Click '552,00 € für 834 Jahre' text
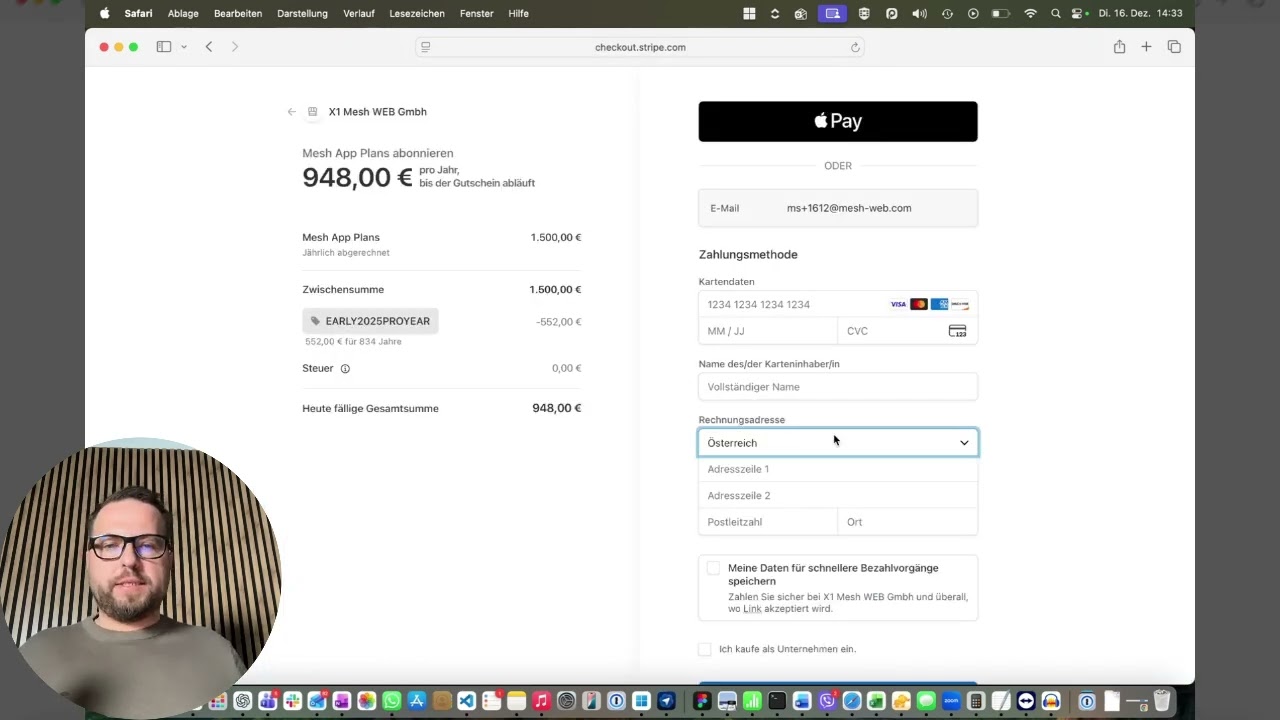The image size is (1280, 720). click(x=353, y=342)
